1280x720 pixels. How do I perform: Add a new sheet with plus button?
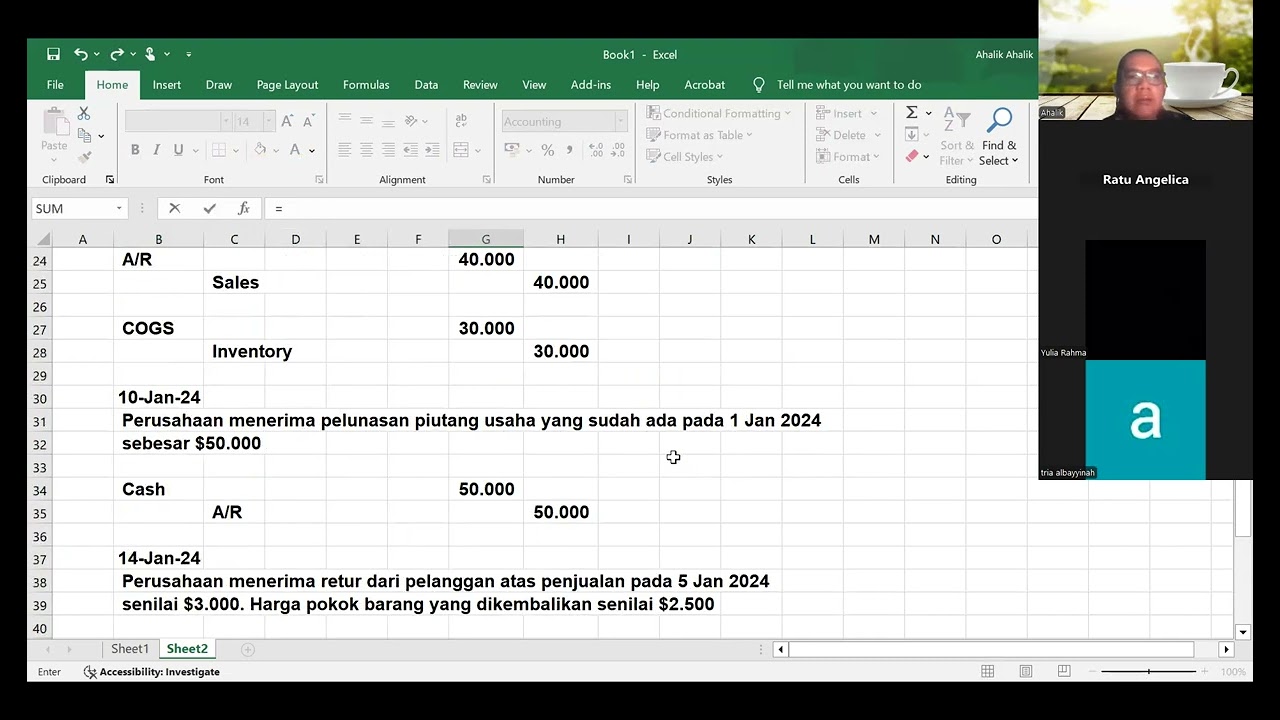click(x=248, y=649)
